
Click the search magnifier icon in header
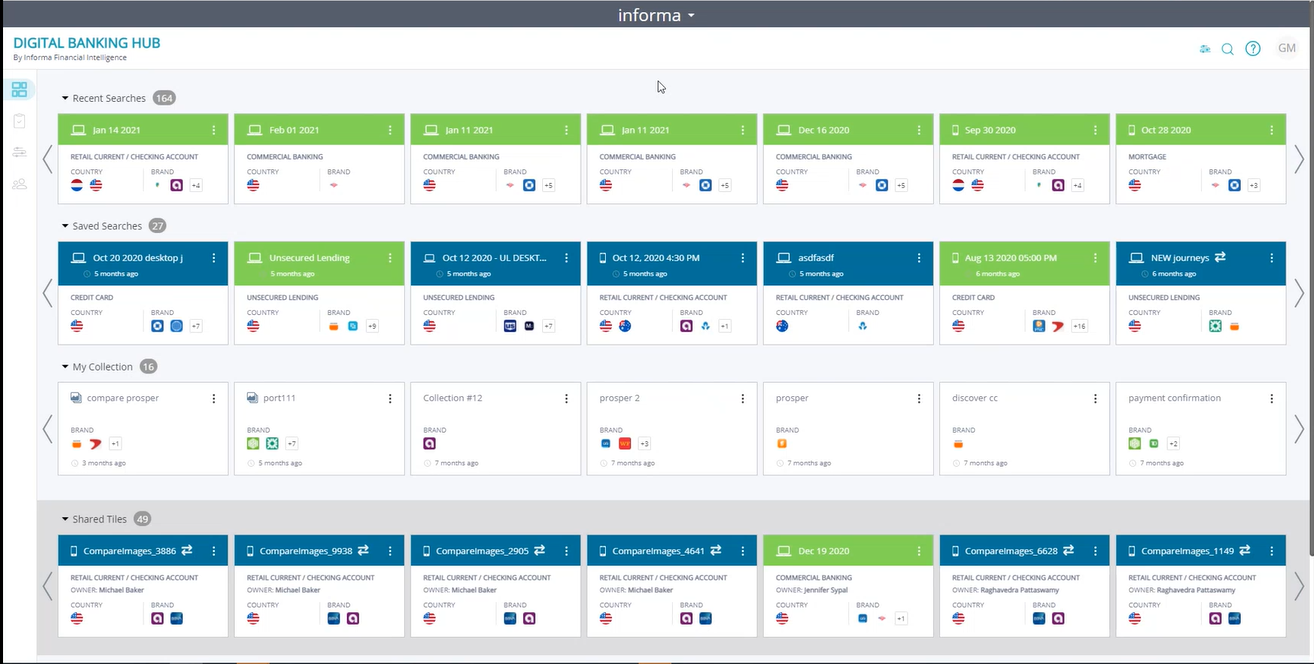click(x=1228, y=49)
